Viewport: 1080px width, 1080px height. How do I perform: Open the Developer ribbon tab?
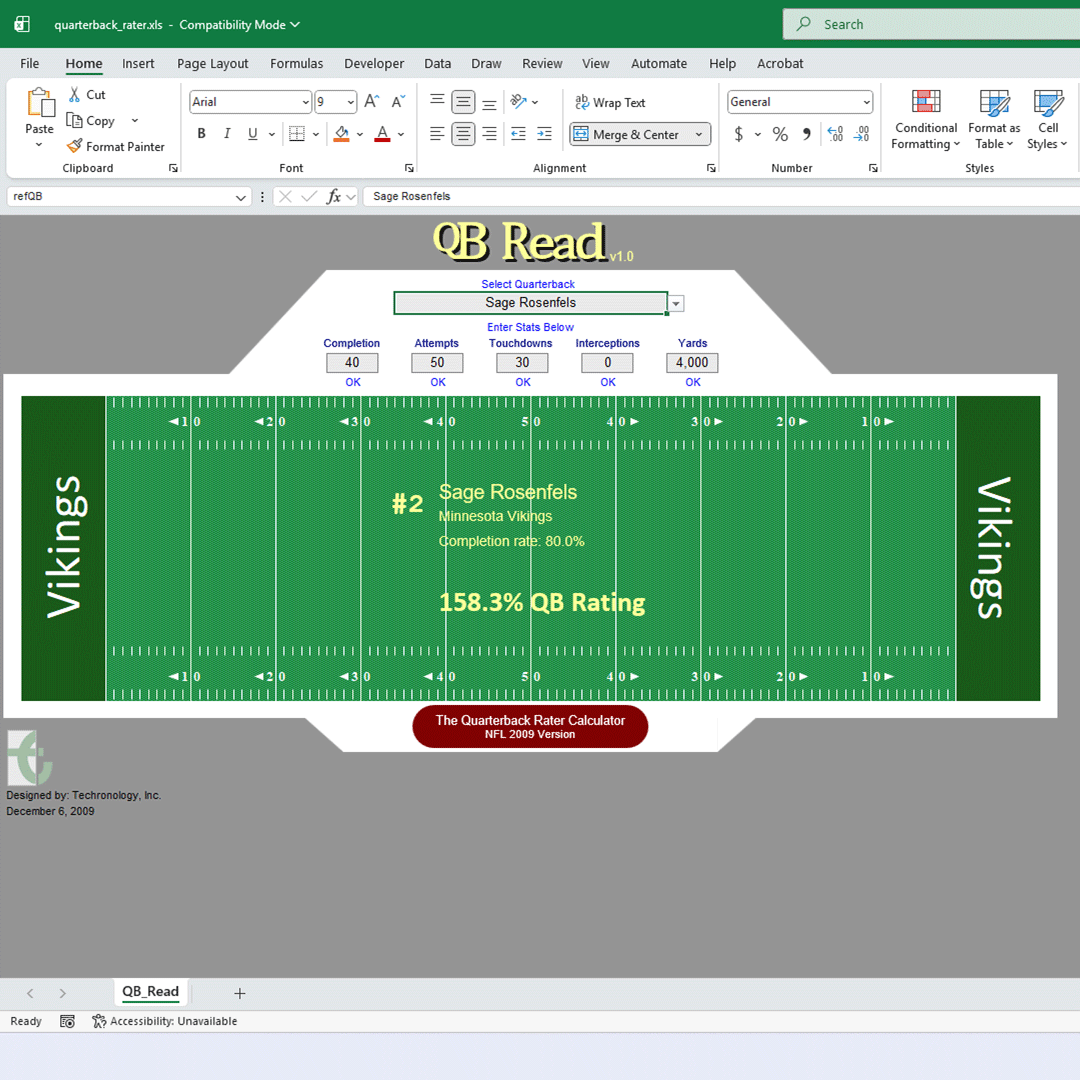[374, 63]
